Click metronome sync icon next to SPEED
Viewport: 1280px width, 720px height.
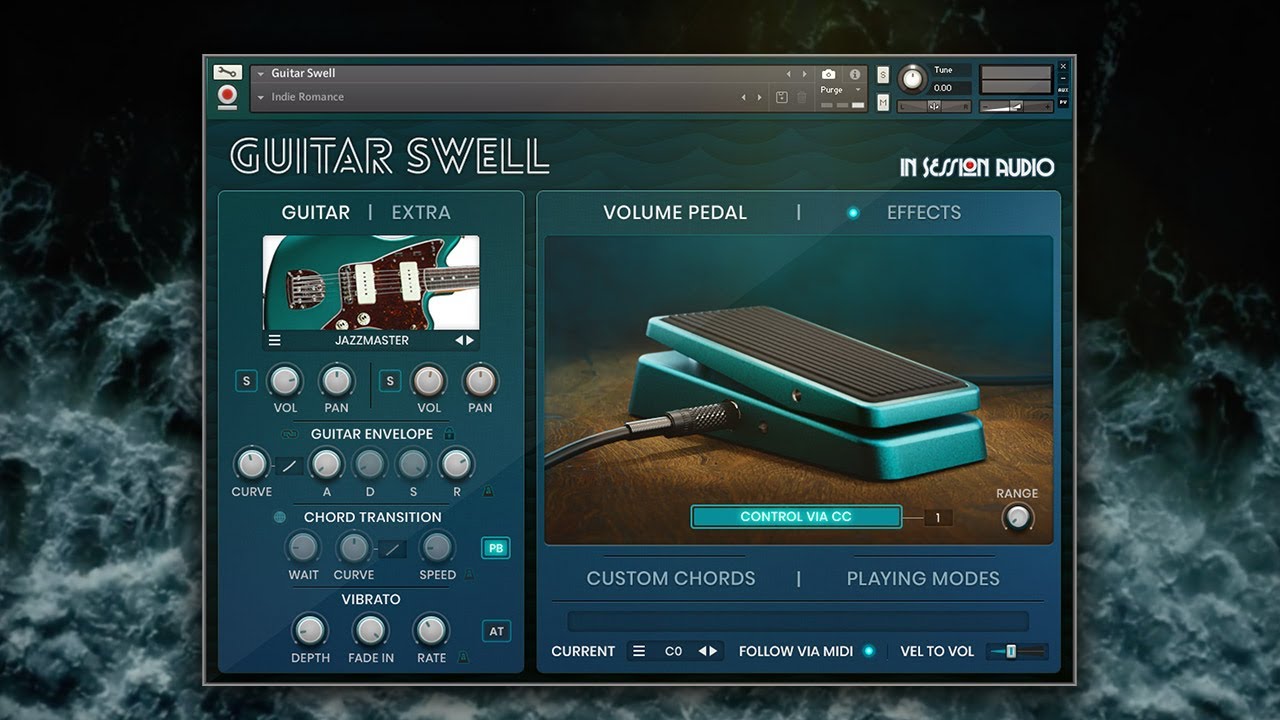469,575
